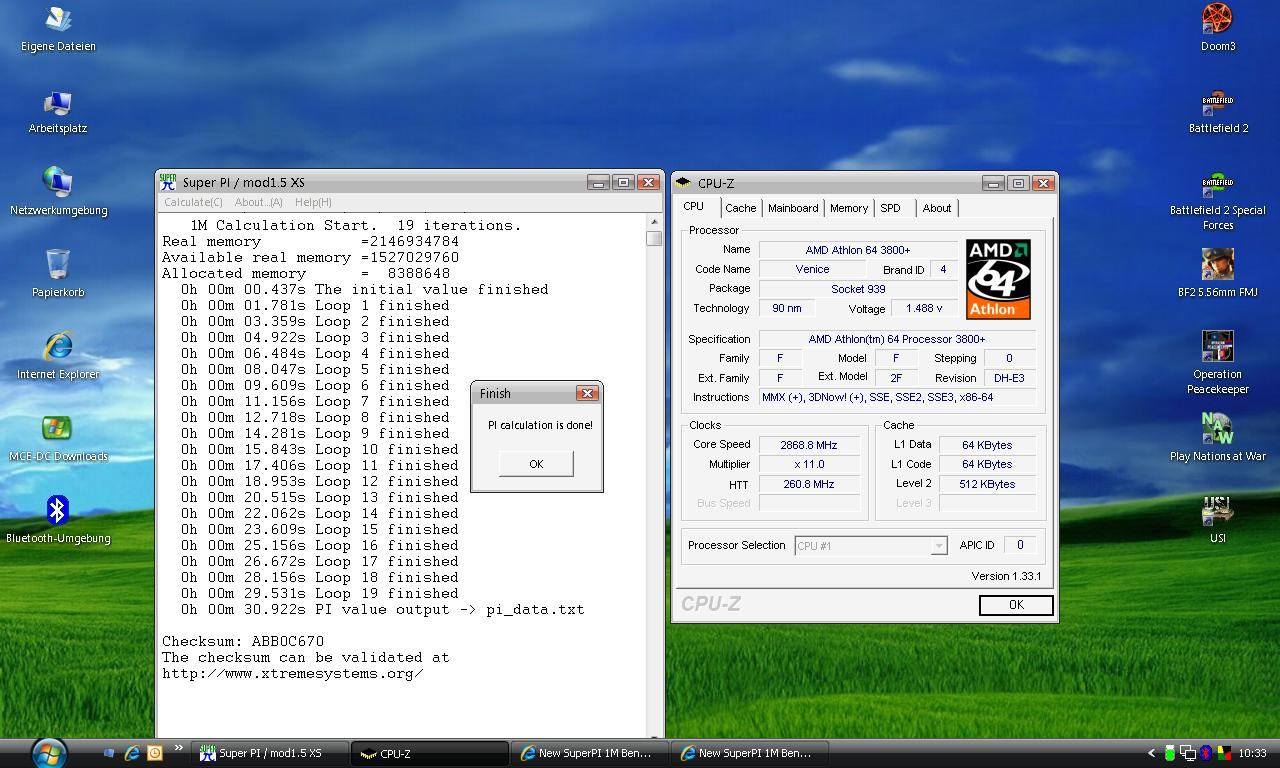The width and height of the screenshot is (1280, 768).
Task: Launch the Operation Peacekeeper desktop shortcut
Action: click(x=1217, y=363)
